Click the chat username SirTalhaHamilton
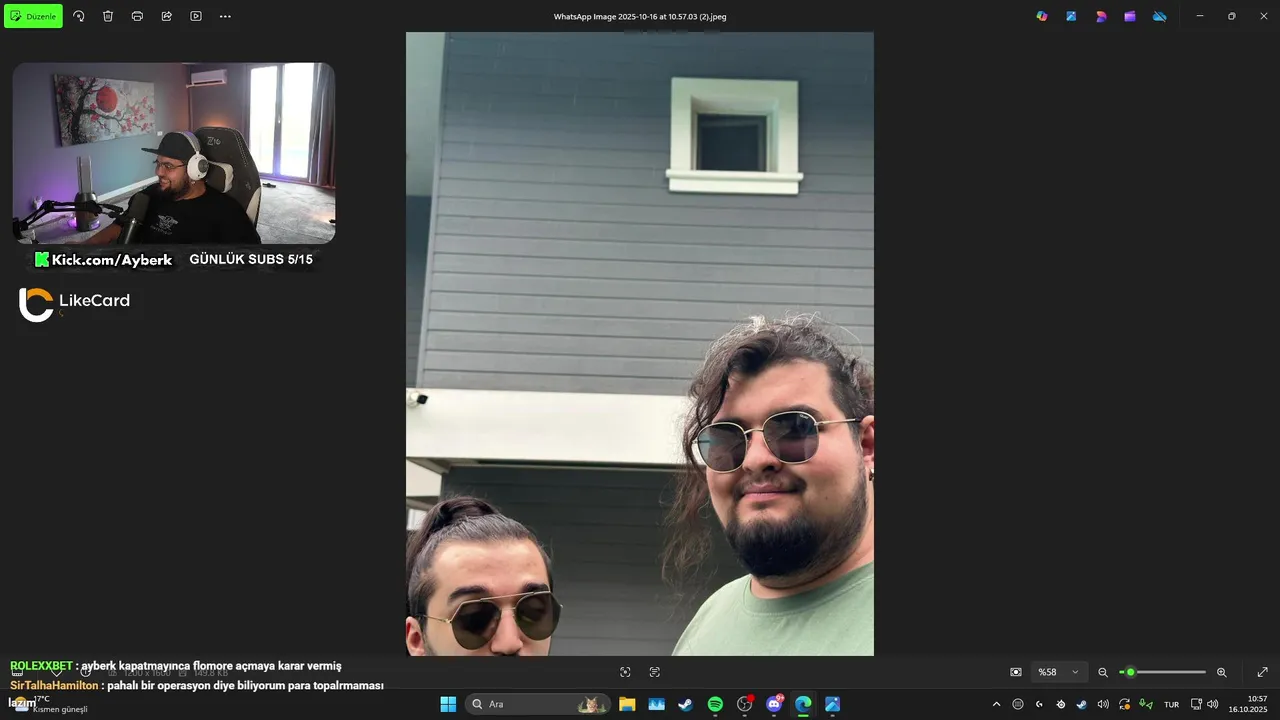 pyautogui.click(x=54, y=686)
